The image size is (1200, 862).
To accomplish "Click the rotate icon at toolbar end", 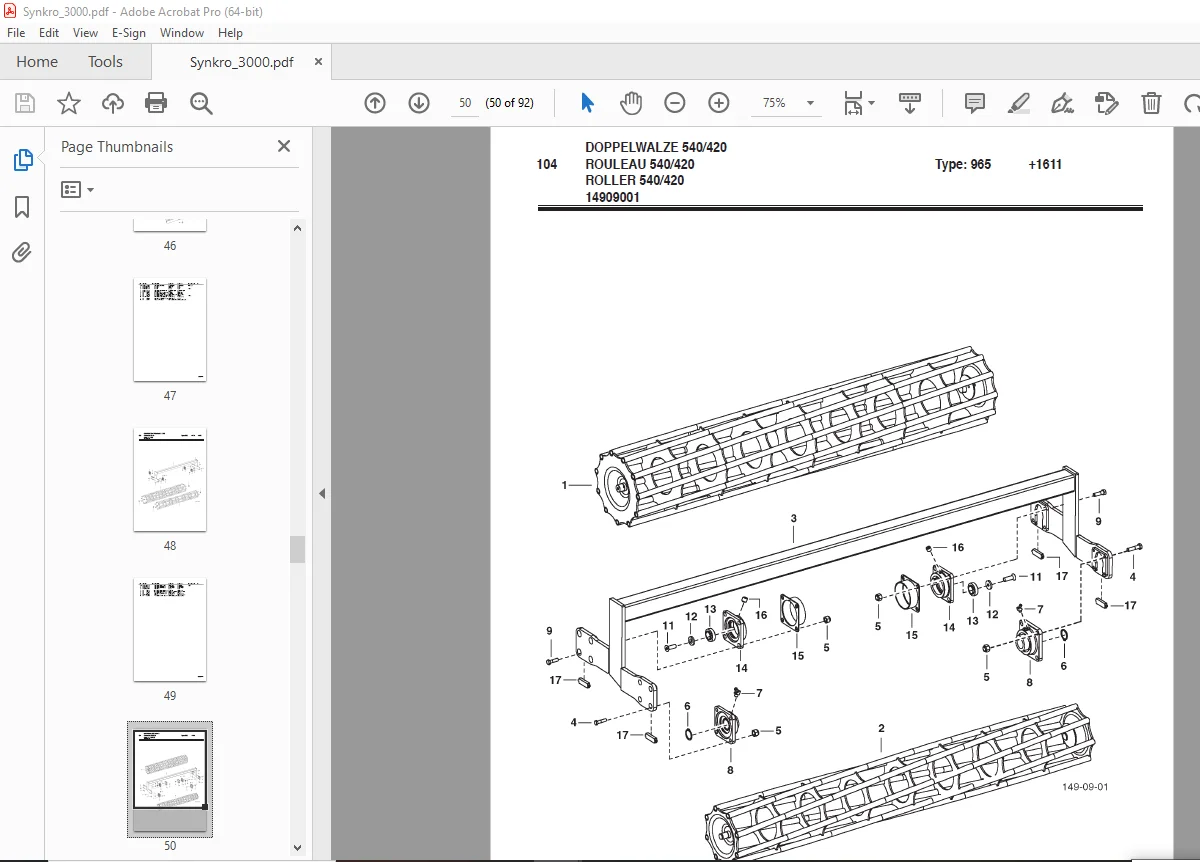I will (x=1191, y=103).
